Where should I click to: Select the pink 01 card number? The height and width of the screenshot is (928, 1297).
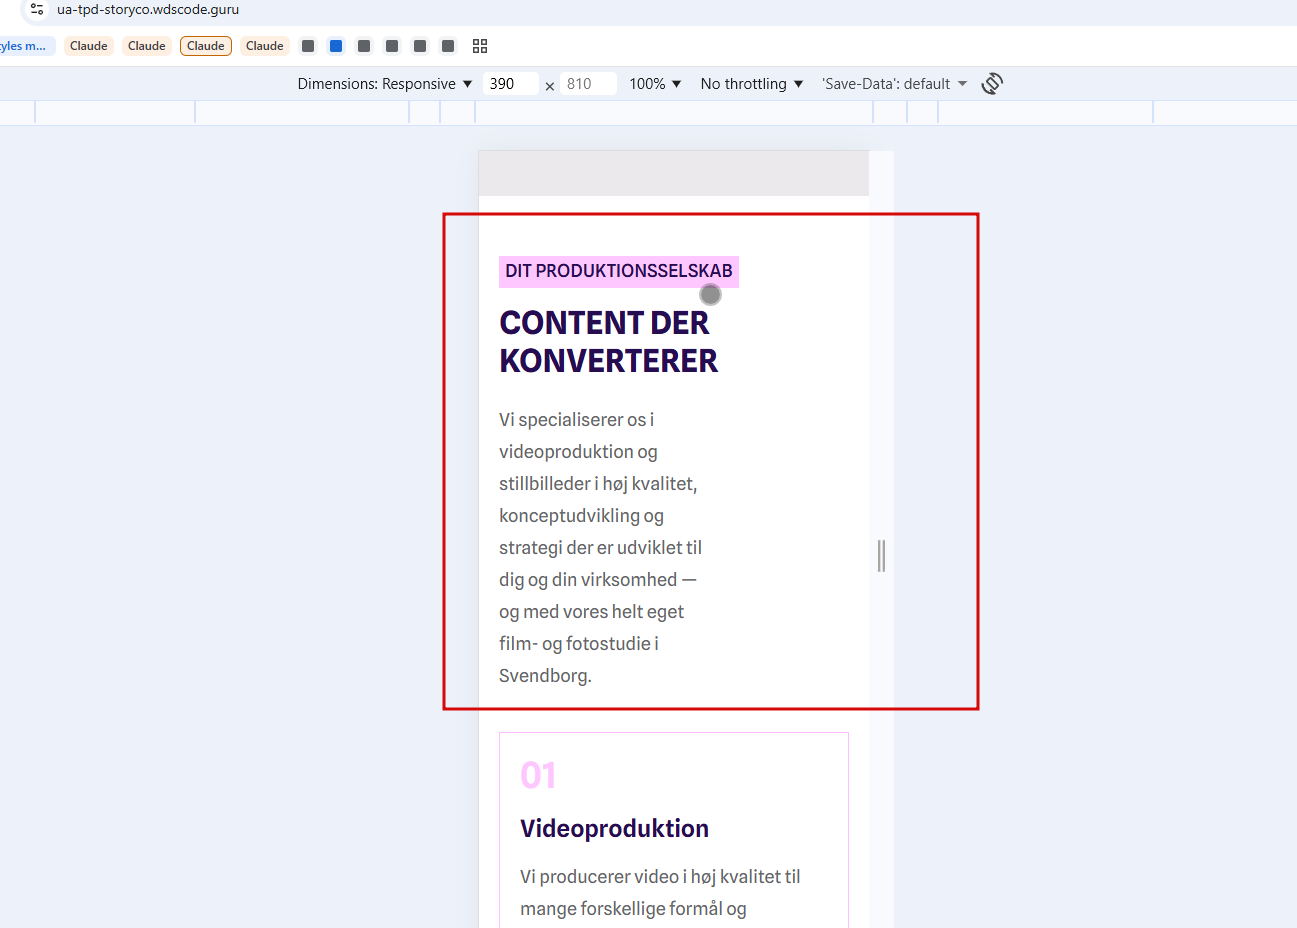538,776
